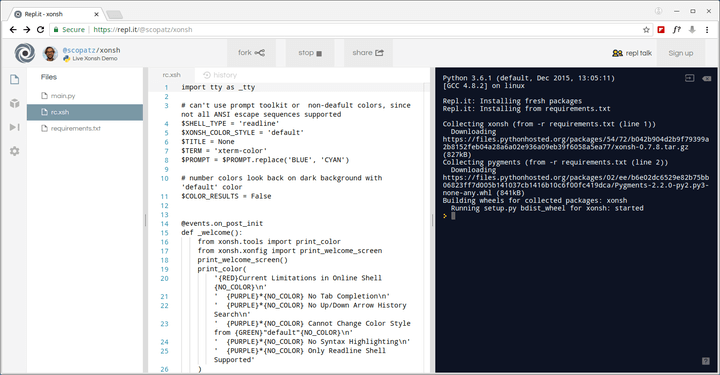Screen dimensions: 720x375
Task: Open the Files panel sidebar icon
Action: tap(15, 79)
